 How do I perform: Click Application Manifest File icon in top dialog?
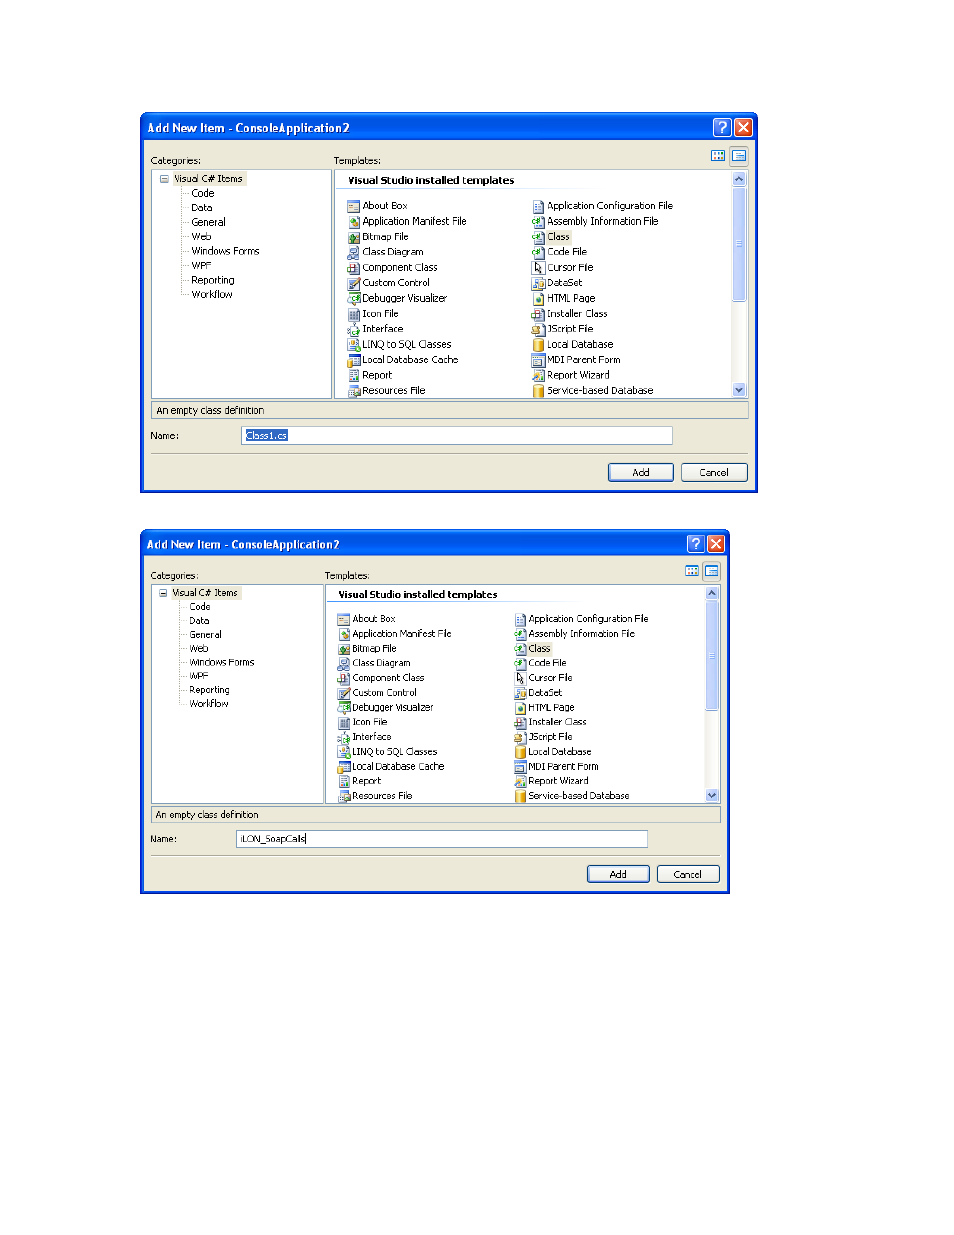coord(353,222)
